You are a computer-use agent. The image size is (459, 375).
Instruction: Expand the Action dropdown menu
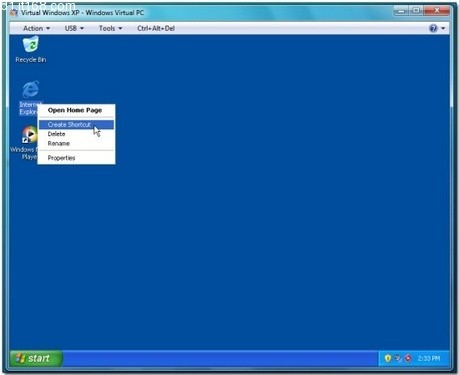(x=36, y=28)
